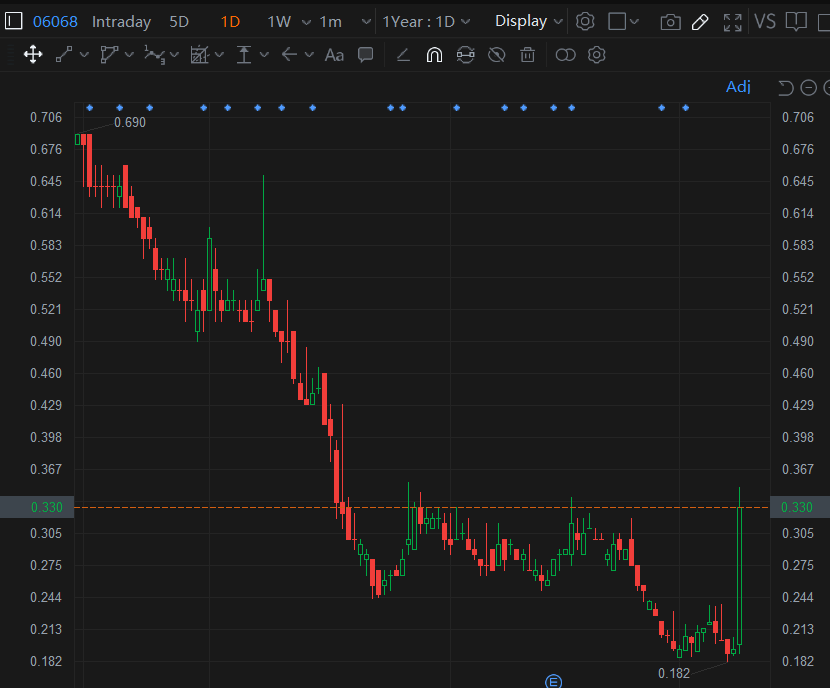Enter fullscreen chart mode
The height and width of the screenshot is (688, 830).
click(x=733, y=22)
